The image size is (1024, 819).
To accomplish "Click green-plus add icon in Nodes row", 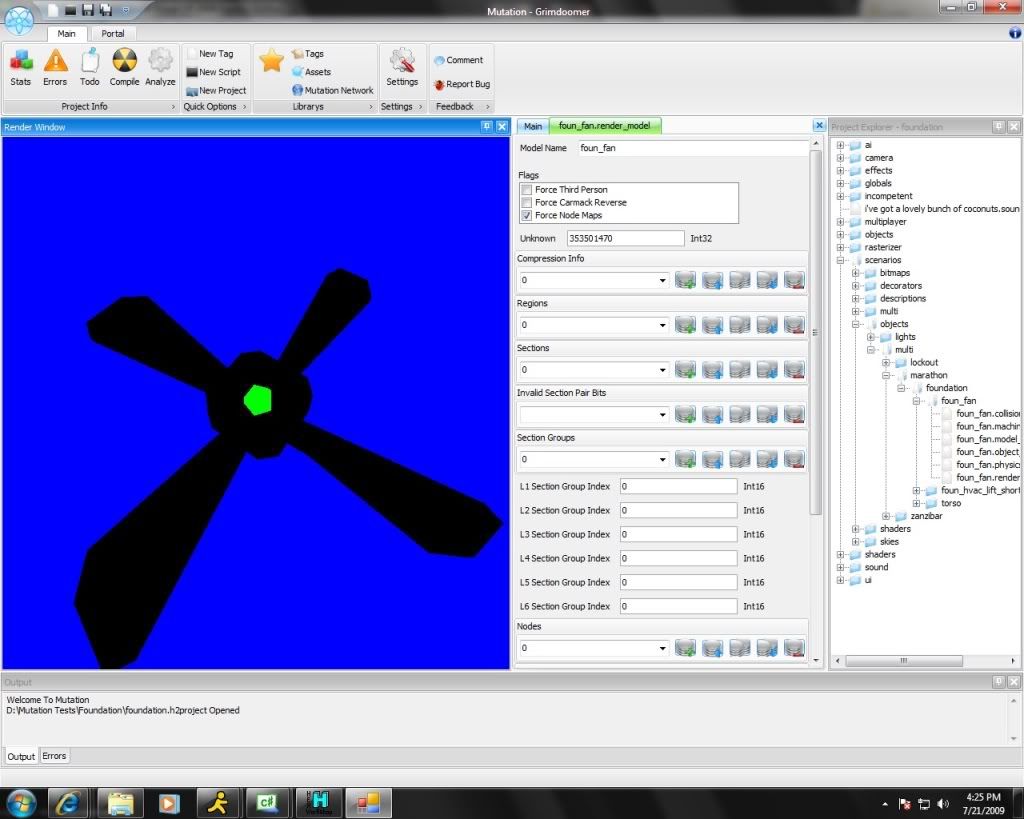I will [x=685, y=648].
